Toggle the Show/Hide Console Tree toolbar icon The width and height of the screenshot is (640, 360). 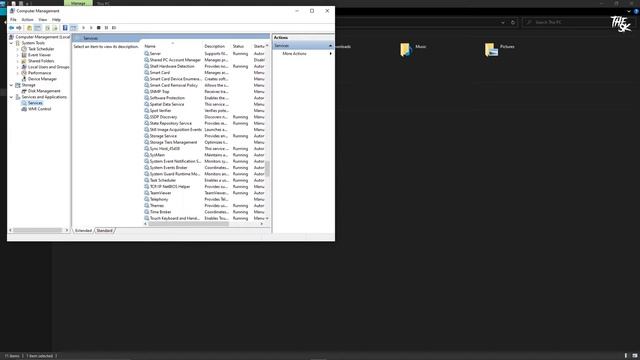(x=38, y=28)
